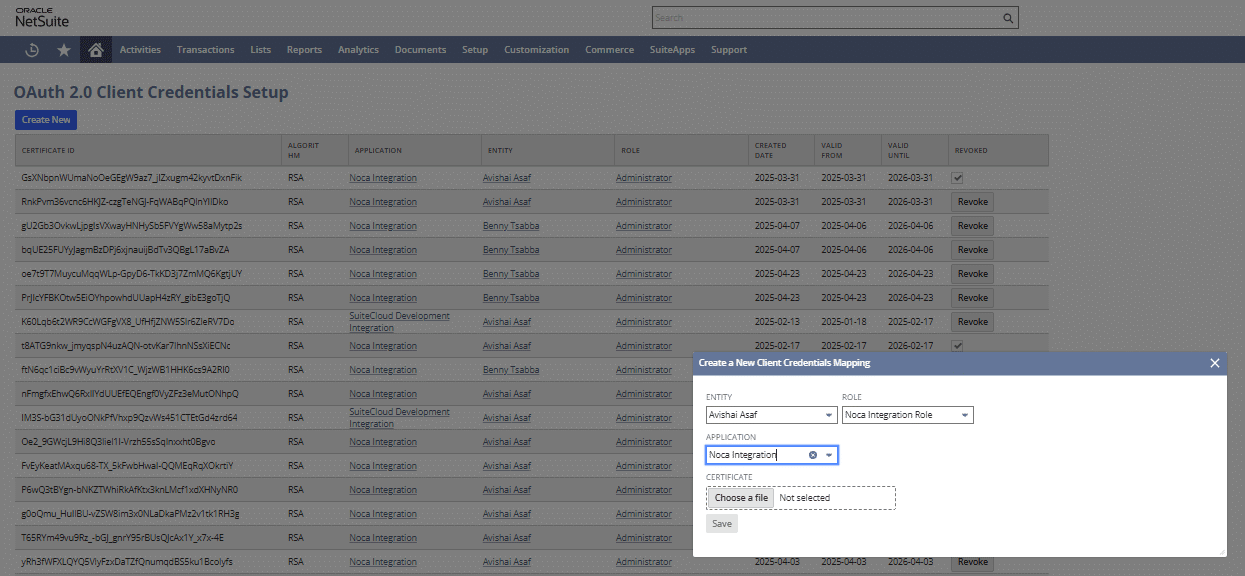
Task: Open SuiteCloud Development Integration link in IM3S-bG31 row
Action: click(399, 418)
